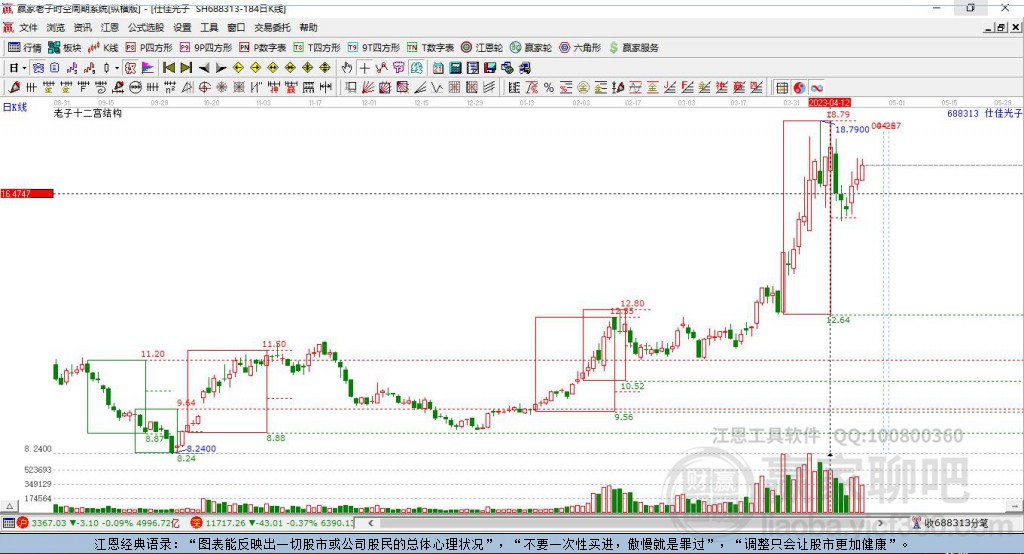Open the 六角形 hexagon tool
Image resolution: width=1024 pixels, height=554 pixels.
click(580, 48)
